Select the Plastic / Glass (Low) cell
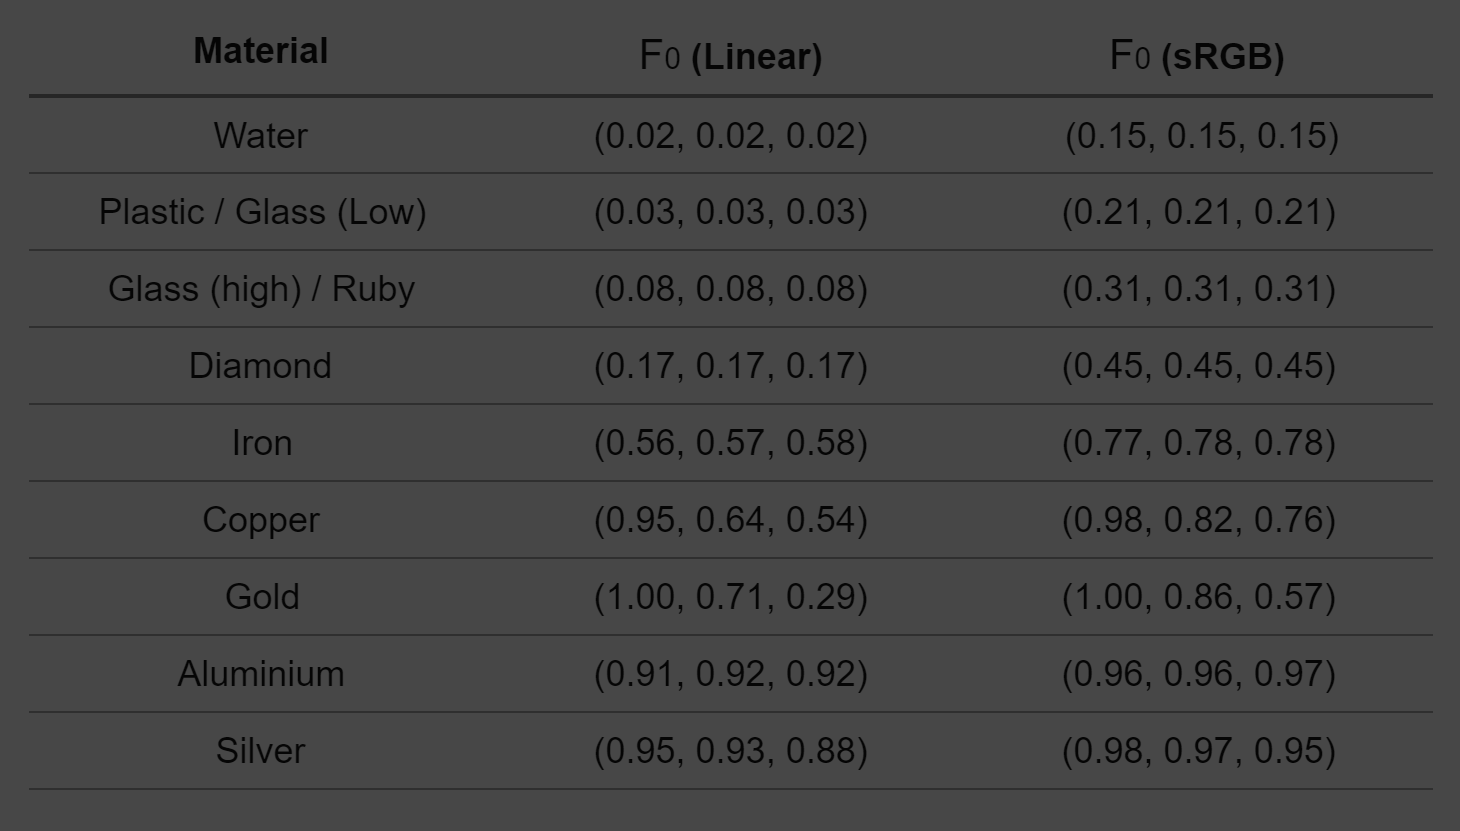Image resolution: width=1460 pixels, height=831 pixels. [262, 212]
